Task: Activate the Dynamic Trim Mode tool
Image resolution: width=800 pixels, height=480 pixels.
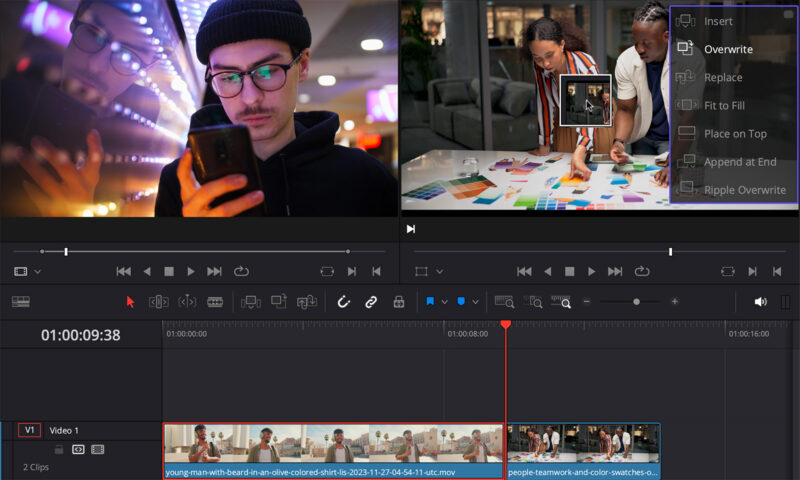Action: pyautogui.click(x=187, y=302)
